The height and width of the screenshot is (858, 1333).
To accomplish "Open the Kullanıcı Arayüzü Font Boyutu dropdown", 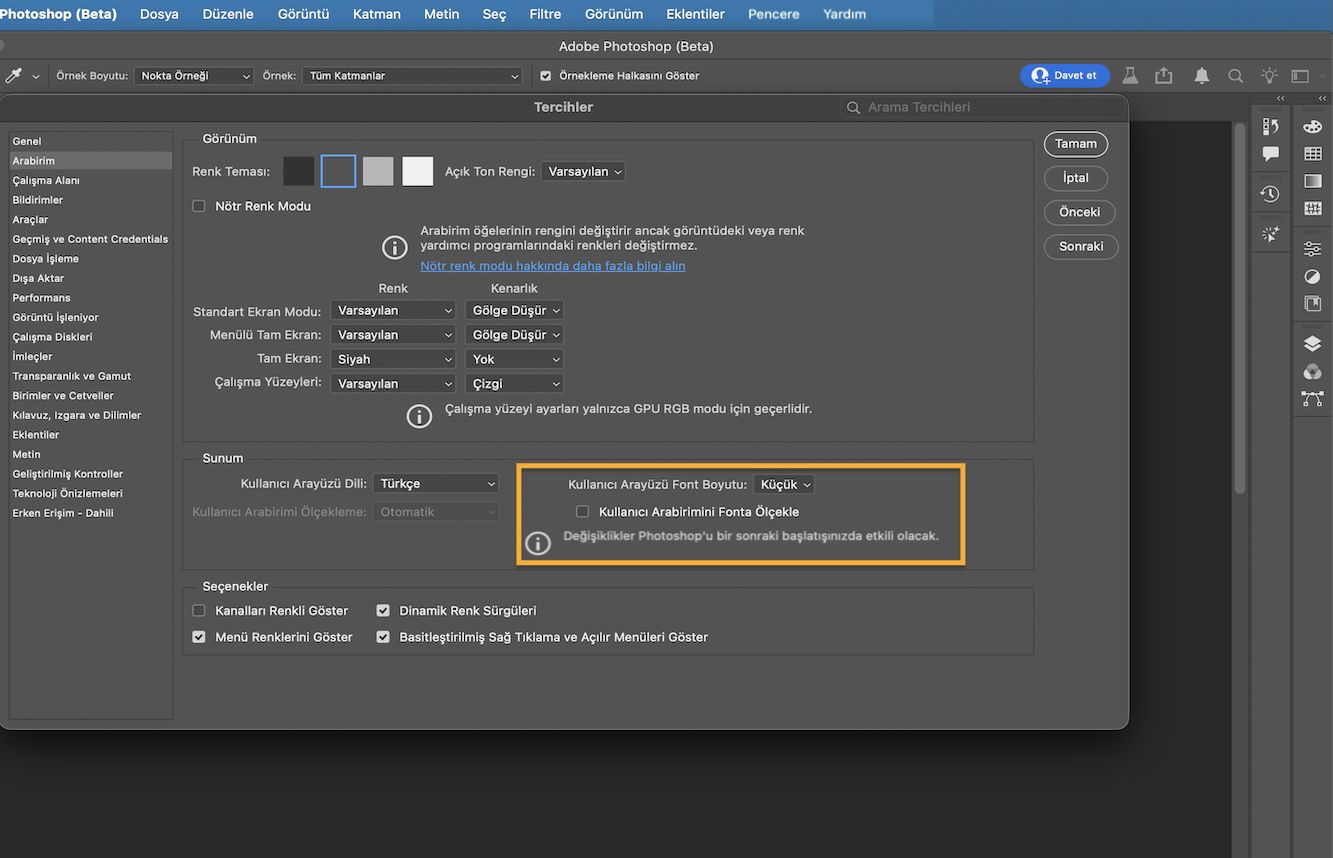I will (784, 484).
